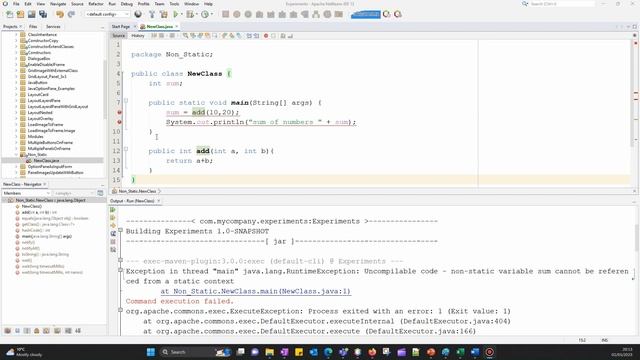Image resolution: width=640 pixels, height=360 pixels.
Task: Select NewClass.java in Projects tree
Action: coord(46,161)
